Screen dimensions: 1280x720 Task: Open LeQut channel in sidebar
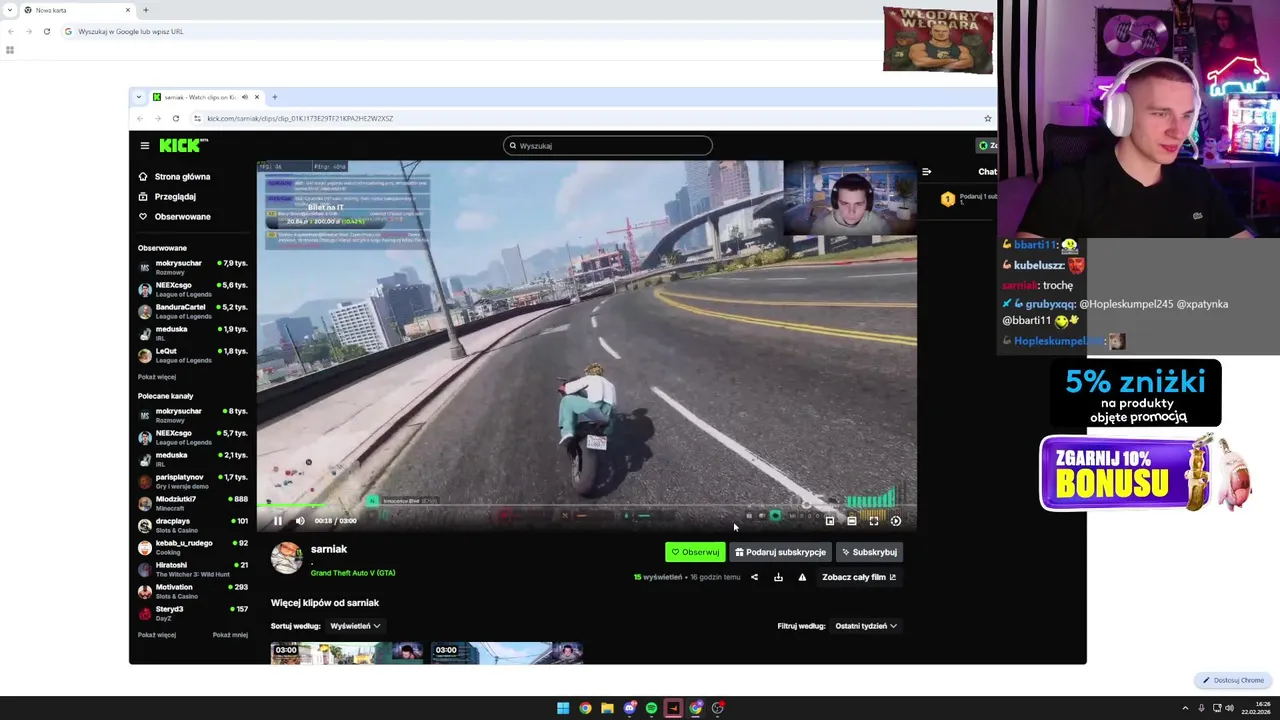click(193, 355)
